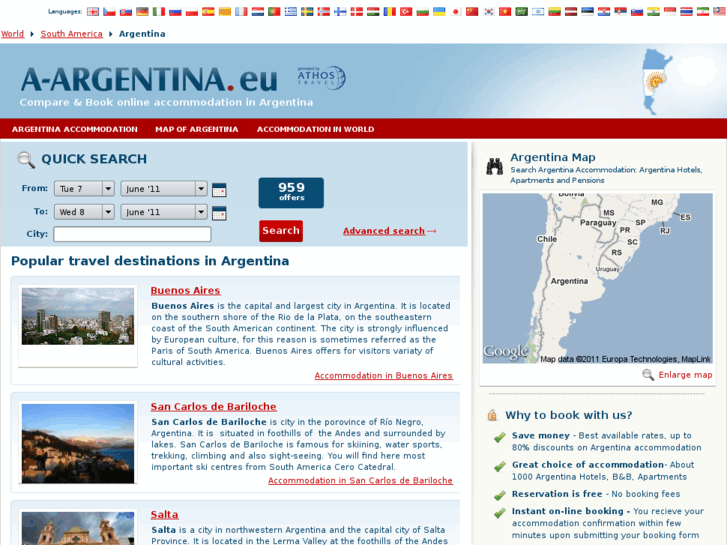Viewport: 727px width, 545px height.
Task: Switch language via the UK flag
Action: pyautogui.click(x=93, y=12)
